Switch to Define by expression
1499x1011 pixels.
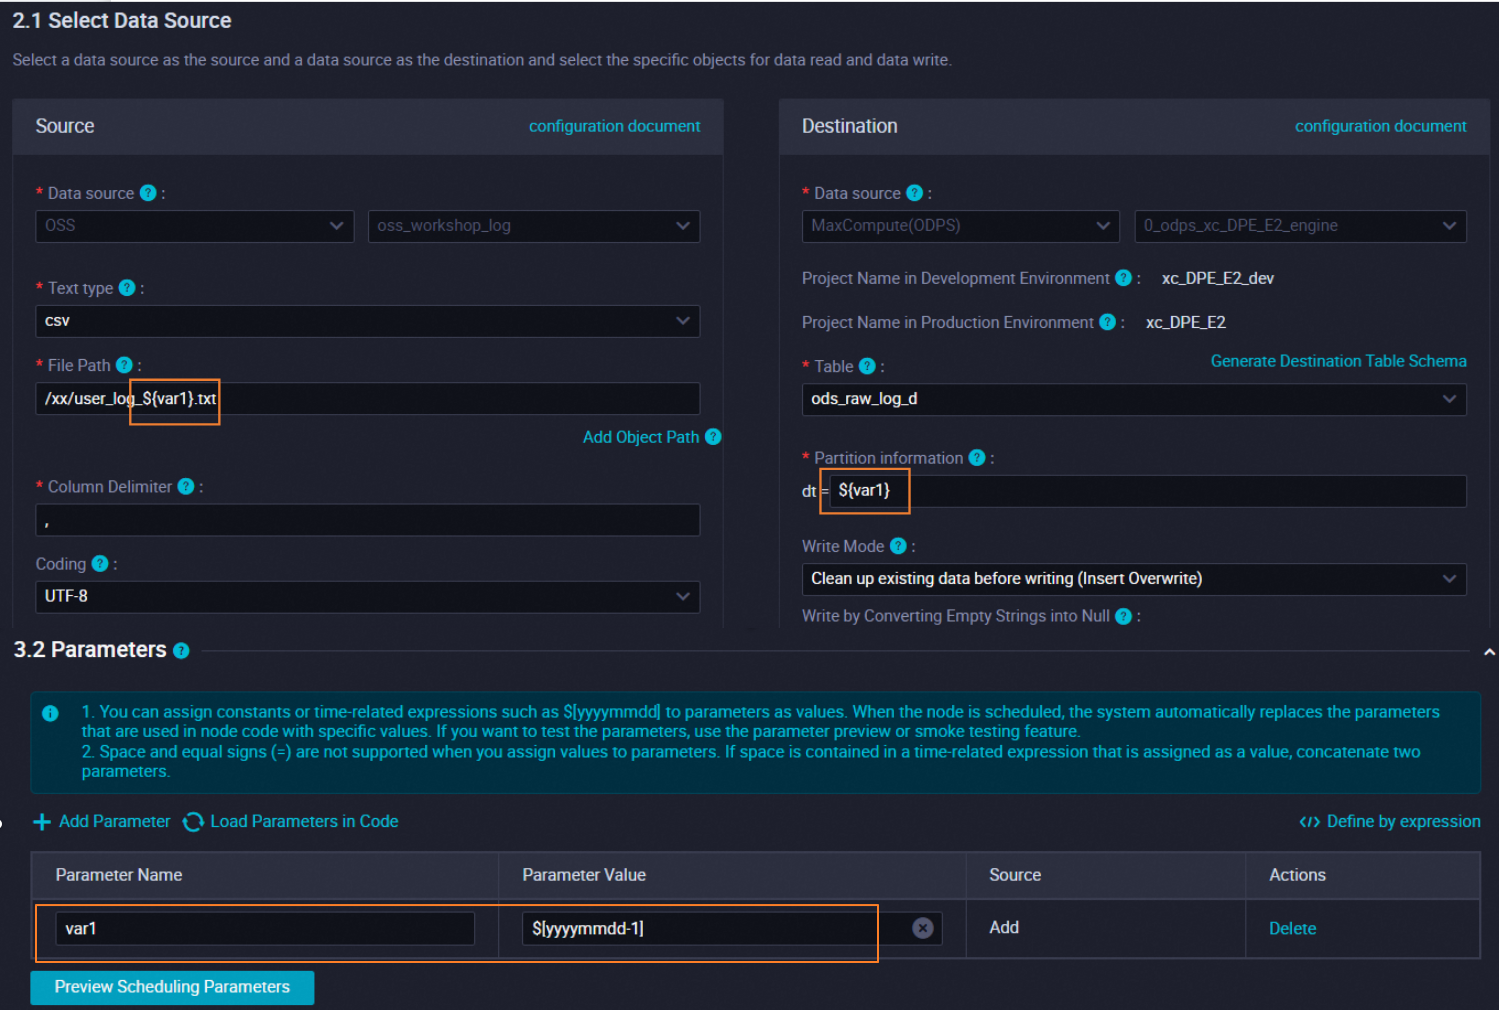coord(1390,822)
